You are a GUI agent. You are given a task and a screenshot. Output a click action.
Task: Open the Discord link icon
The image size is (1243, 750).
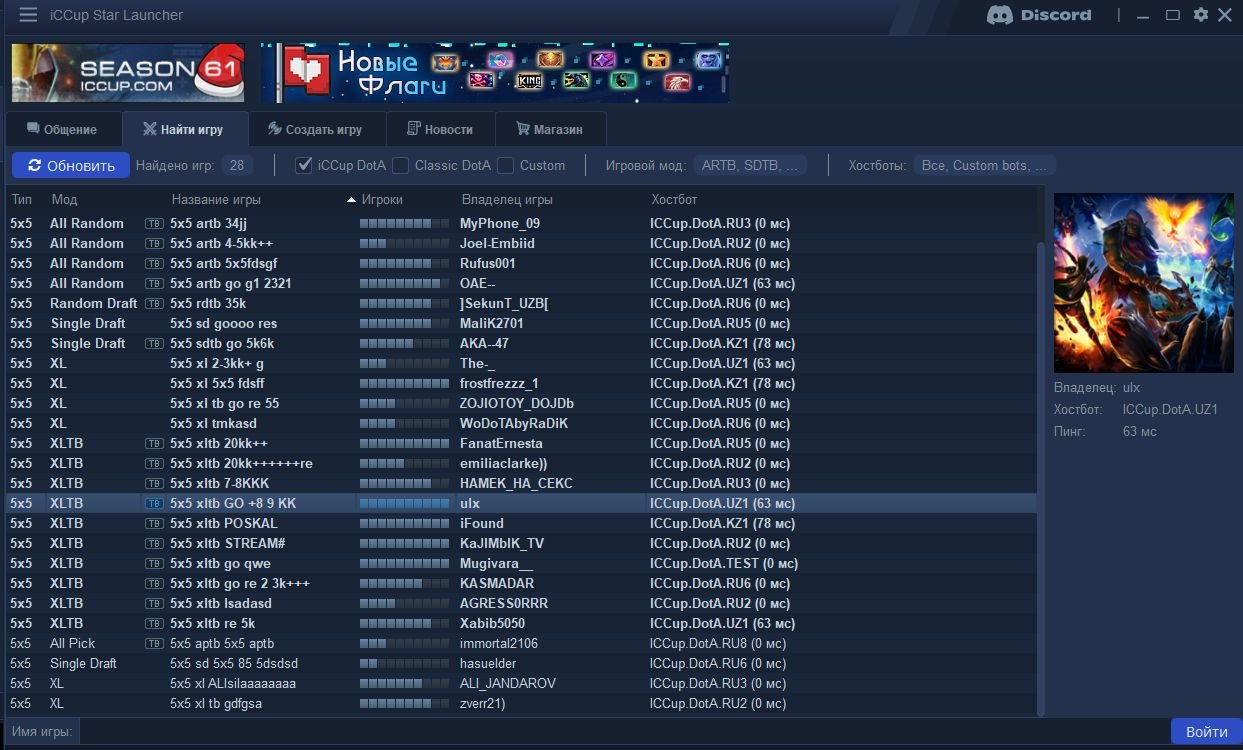[1039, 15]
